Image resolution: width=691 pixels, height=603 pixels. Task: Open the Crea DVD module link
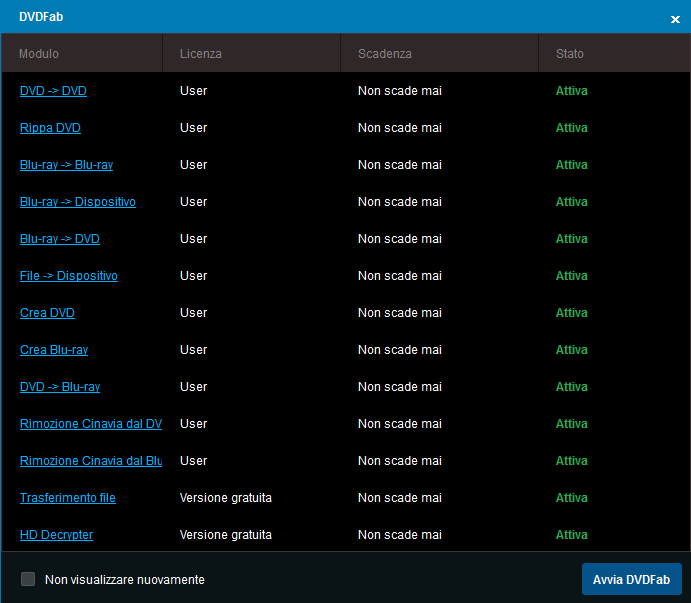(x=47, y=313)
